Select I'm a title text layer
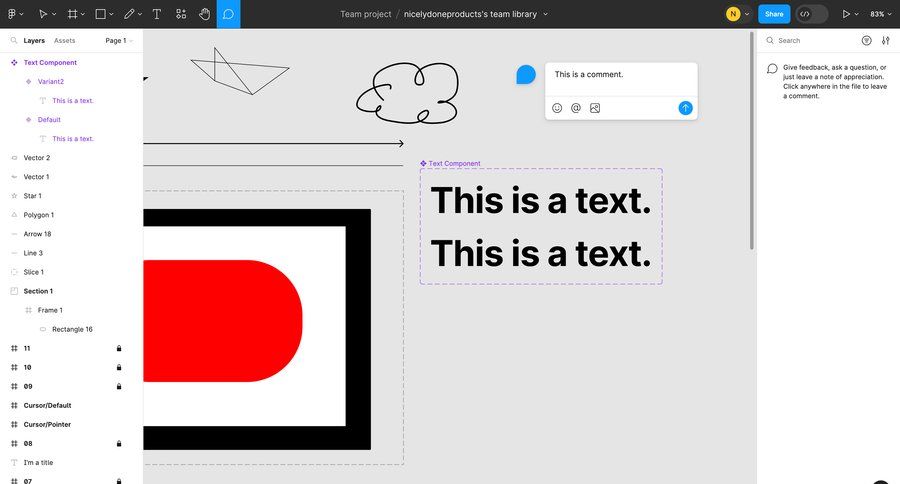 pyautogui.click(x=38, y=463)
